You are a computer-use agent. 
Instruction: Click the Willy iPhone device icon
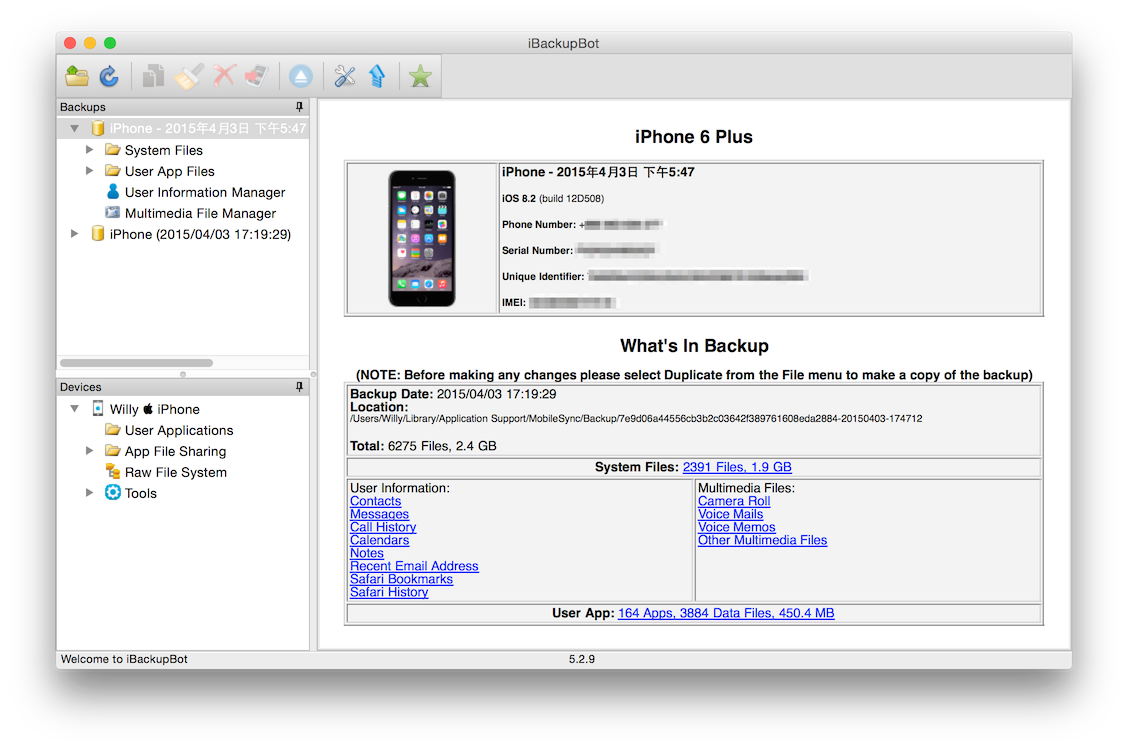[x=98, y=409]
